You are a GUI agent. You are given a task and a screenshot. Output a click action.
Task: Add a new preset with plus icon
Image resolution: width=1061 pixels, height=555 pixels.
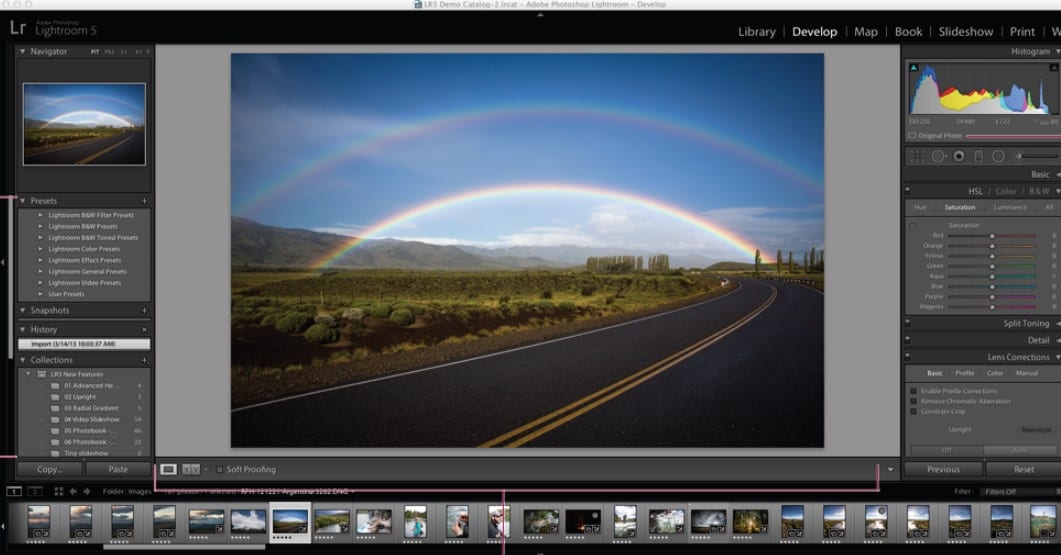[144, 201]
